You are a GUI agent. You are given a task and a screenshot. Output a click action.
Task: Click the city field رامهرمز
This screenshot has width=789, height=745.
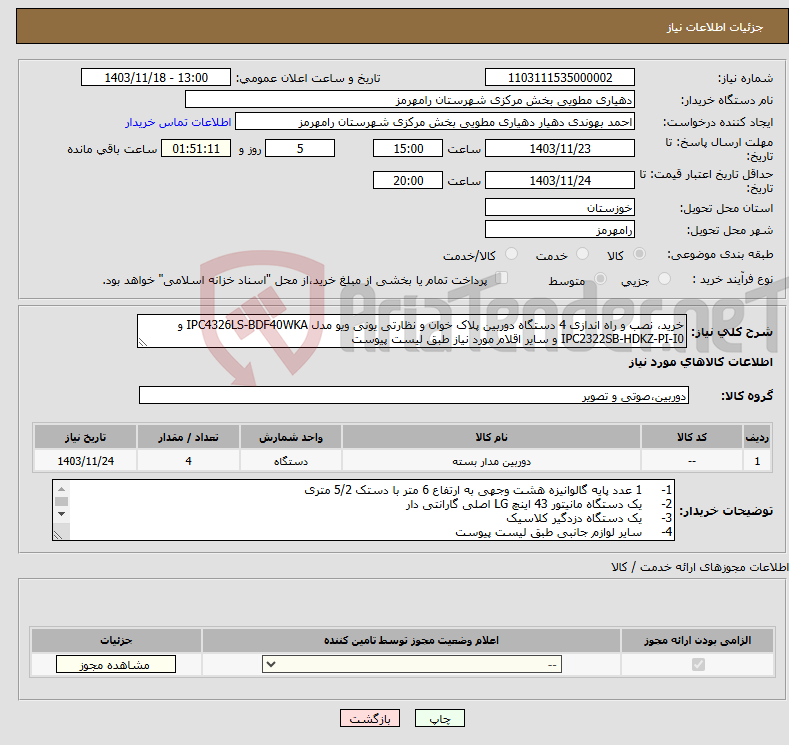click(x=560, y=229)
